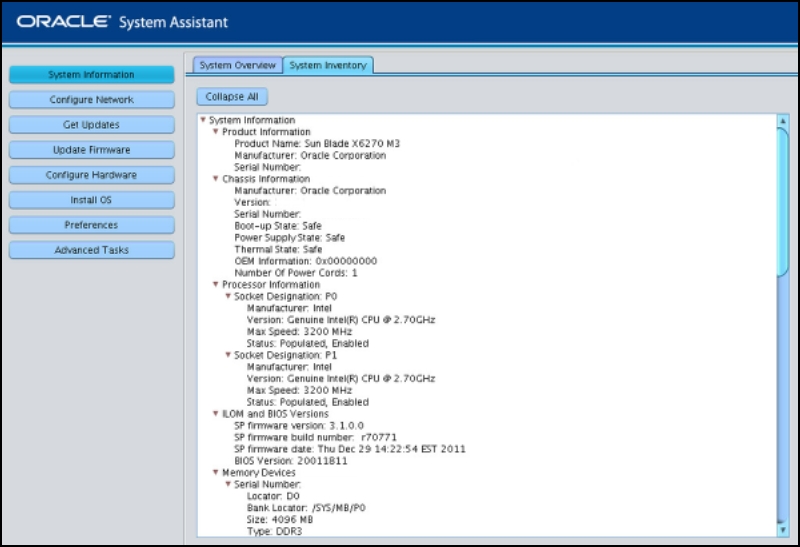Select 'Max Speed: 3200 MHz' under socket P1
The width and height of the screenshot is (800, 547).
tap(299, 390)
